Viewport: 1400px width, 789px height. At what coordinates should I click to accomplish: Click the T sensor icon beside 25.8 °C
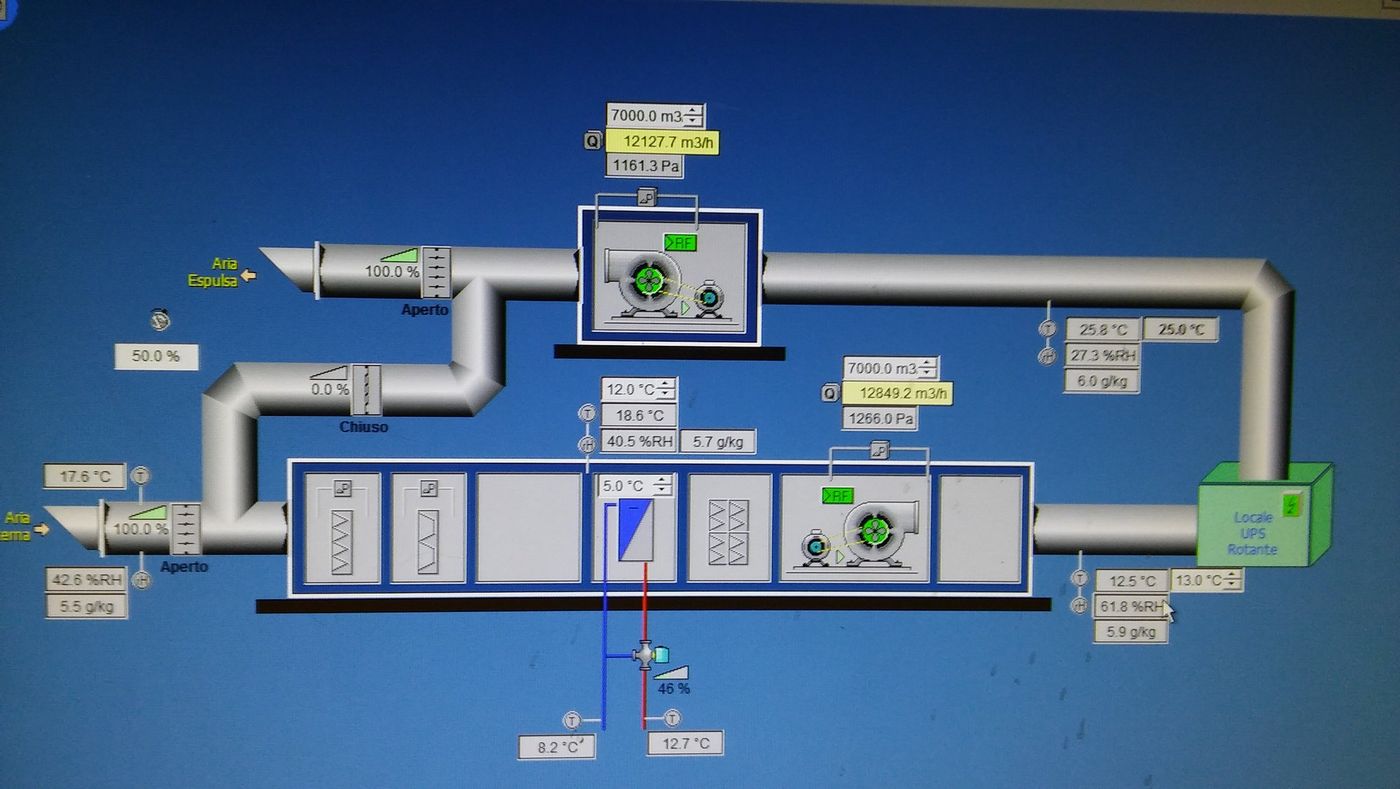pos(1047,328)
